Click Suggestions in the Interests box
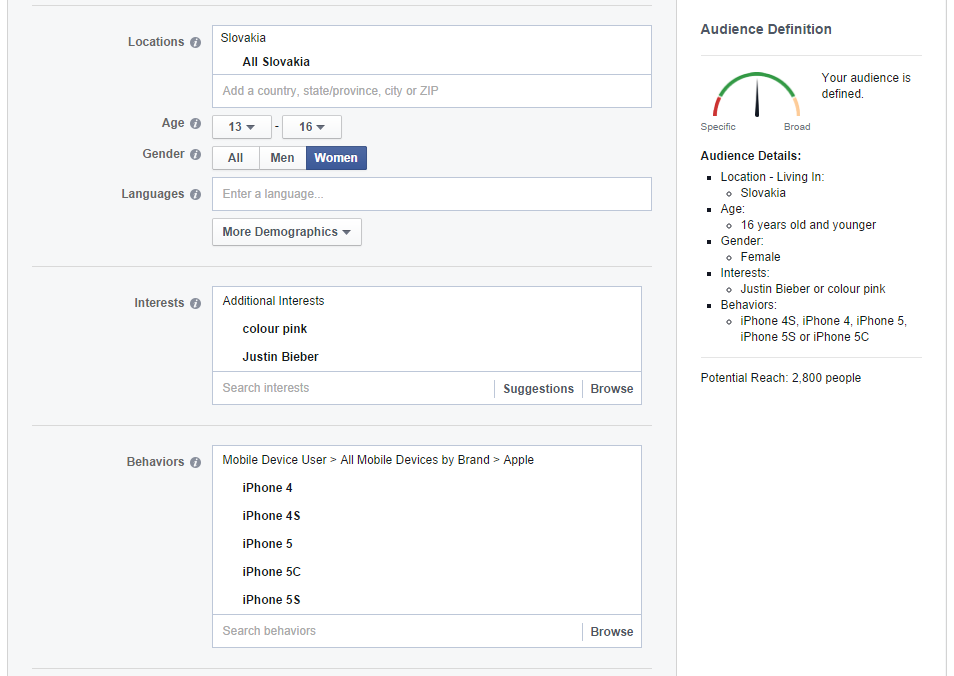Screen dimensions: 954x676 point(538,389)
